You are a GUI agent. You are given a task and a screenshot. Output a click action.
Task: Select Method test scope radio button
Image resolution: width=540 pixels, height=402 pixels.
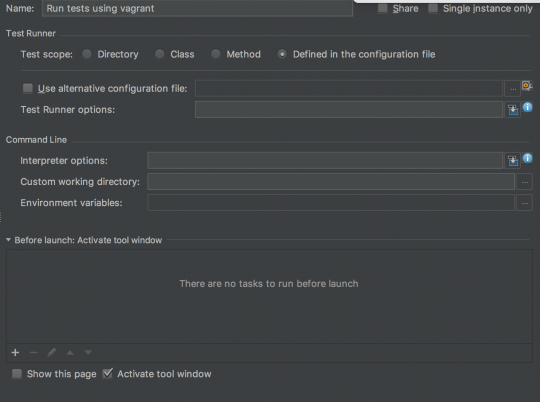coord(216,54)
